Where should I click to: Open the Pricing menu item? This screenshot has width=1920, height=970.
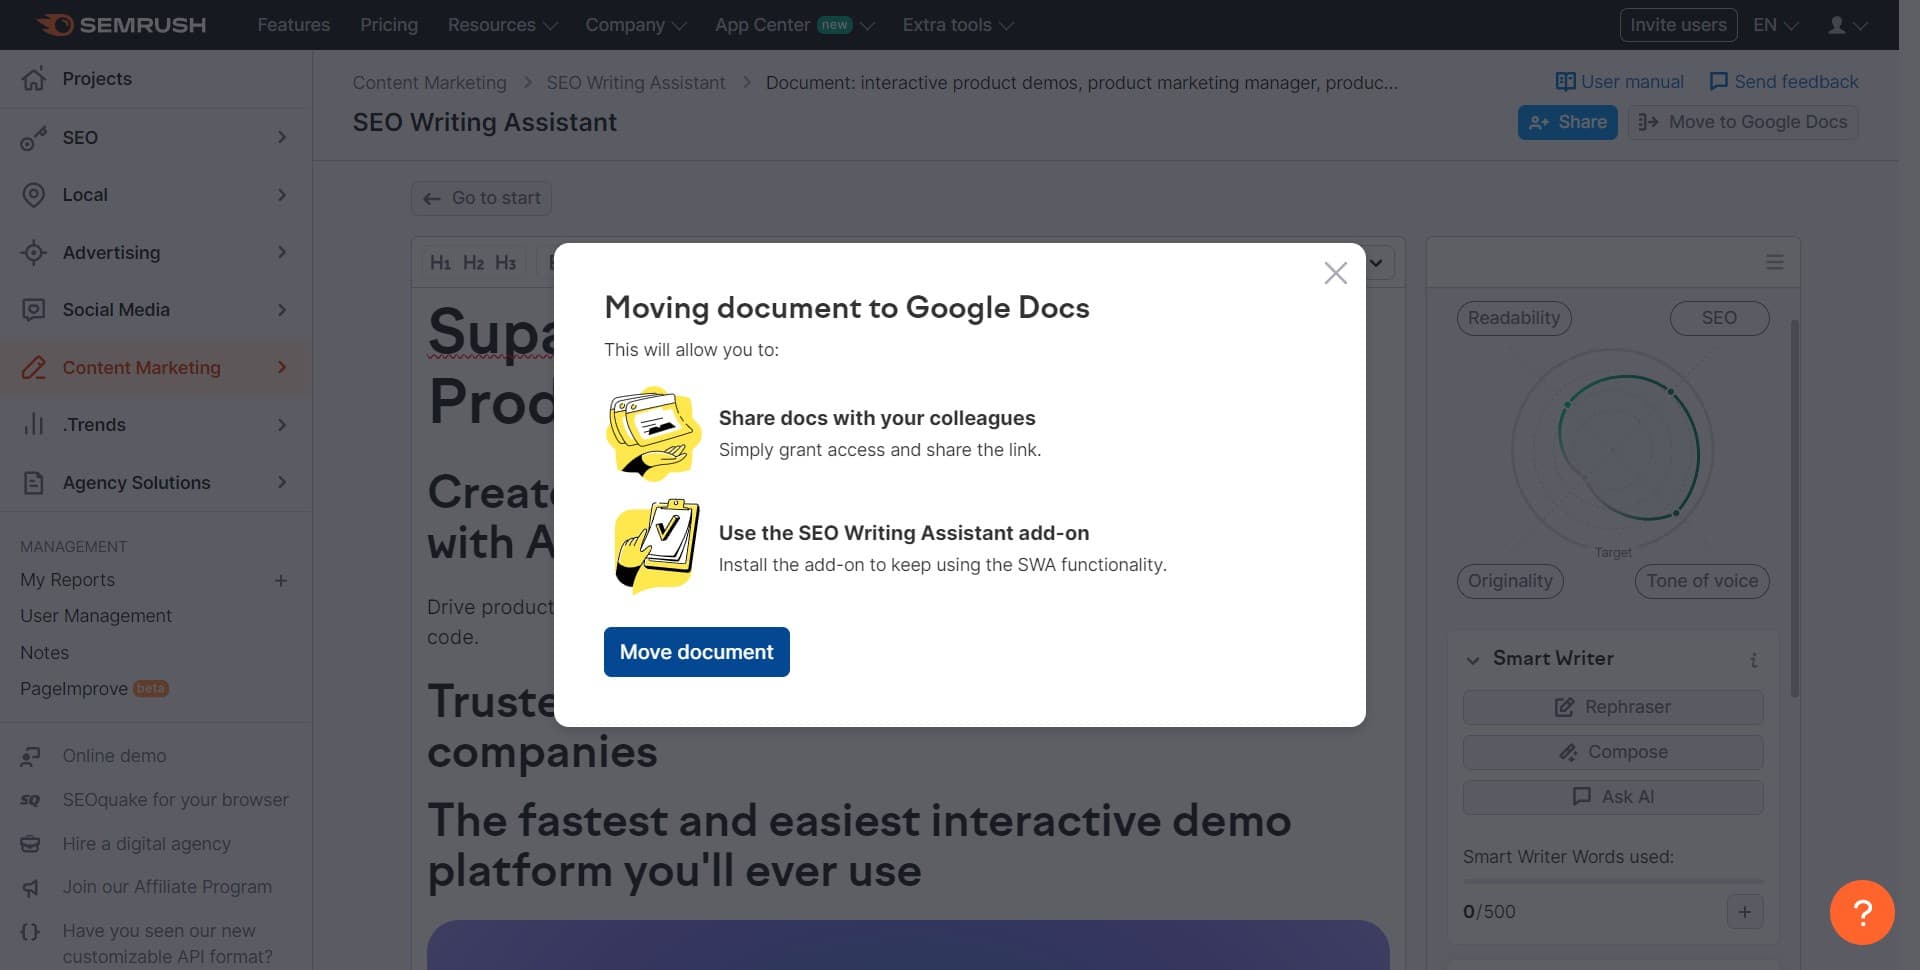click(x=388, y=24)
